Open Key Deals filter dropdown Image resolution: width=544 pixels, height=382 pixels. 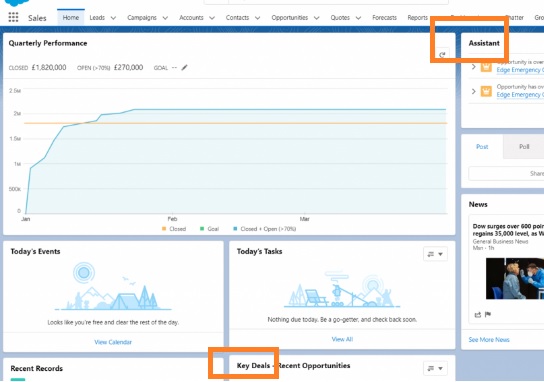435,368
